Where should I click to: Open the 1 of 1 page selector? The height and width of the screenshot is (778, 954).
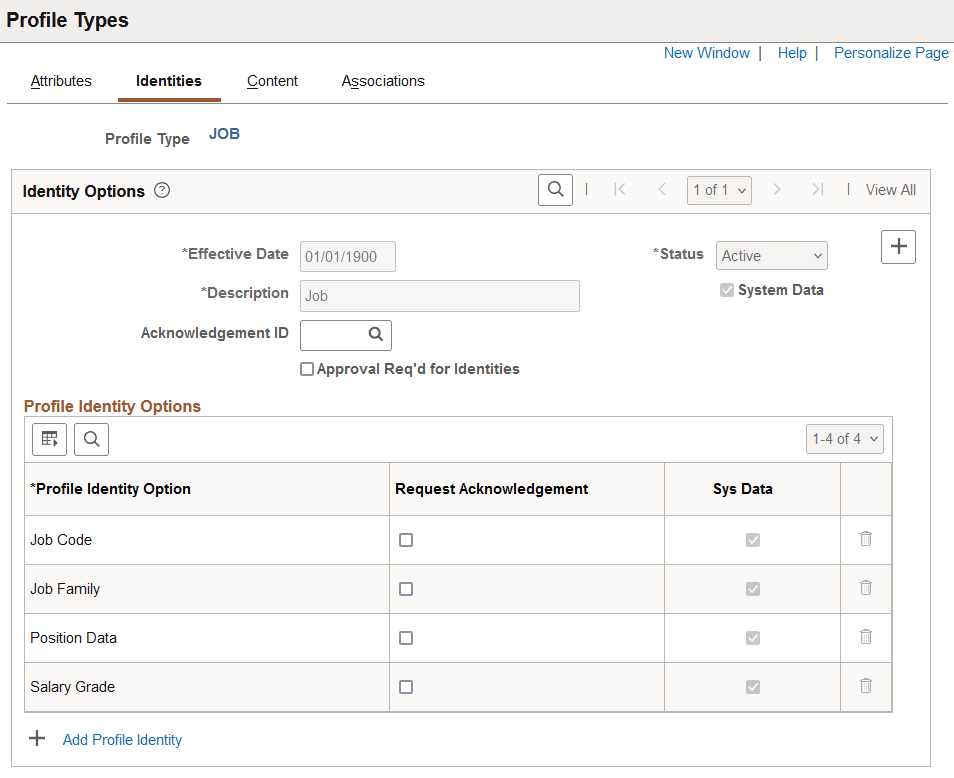(x=718, y=190)
